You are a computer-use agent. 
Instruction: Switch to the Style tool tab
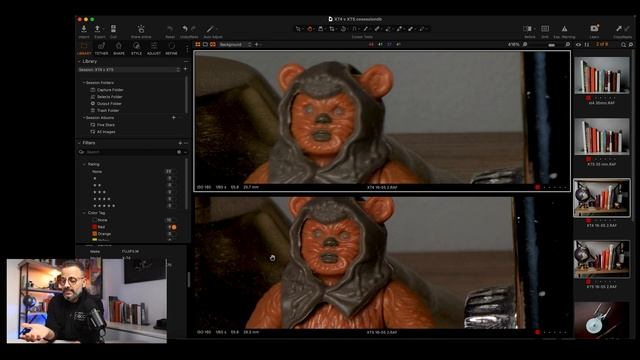pyautogui.click(x=136, y=48)
